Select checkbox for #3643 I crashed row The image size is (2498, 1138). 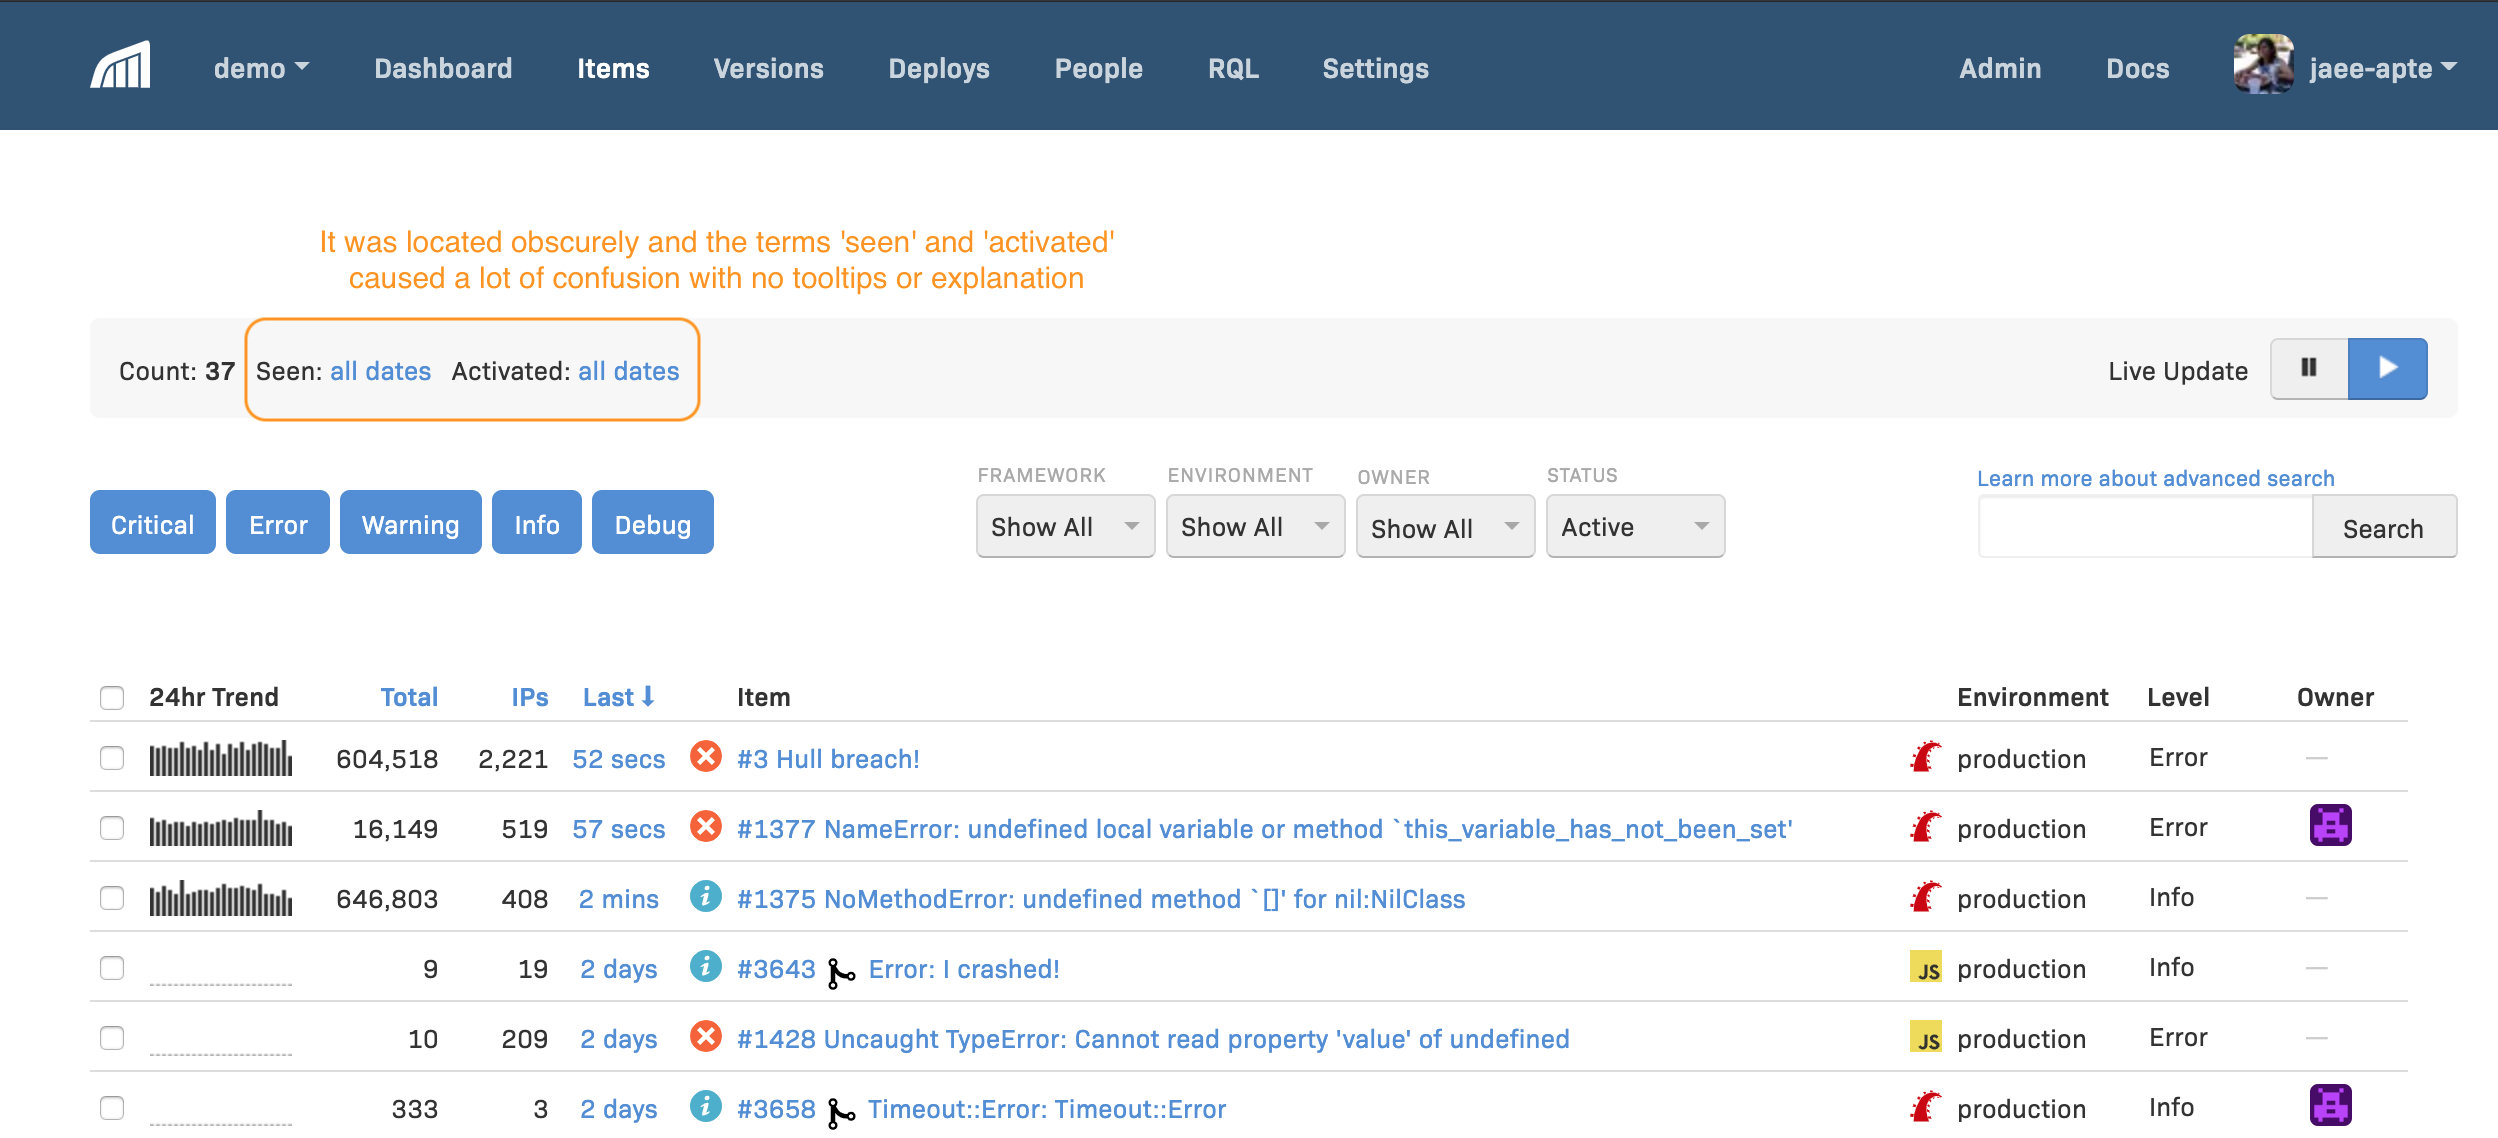112,968
